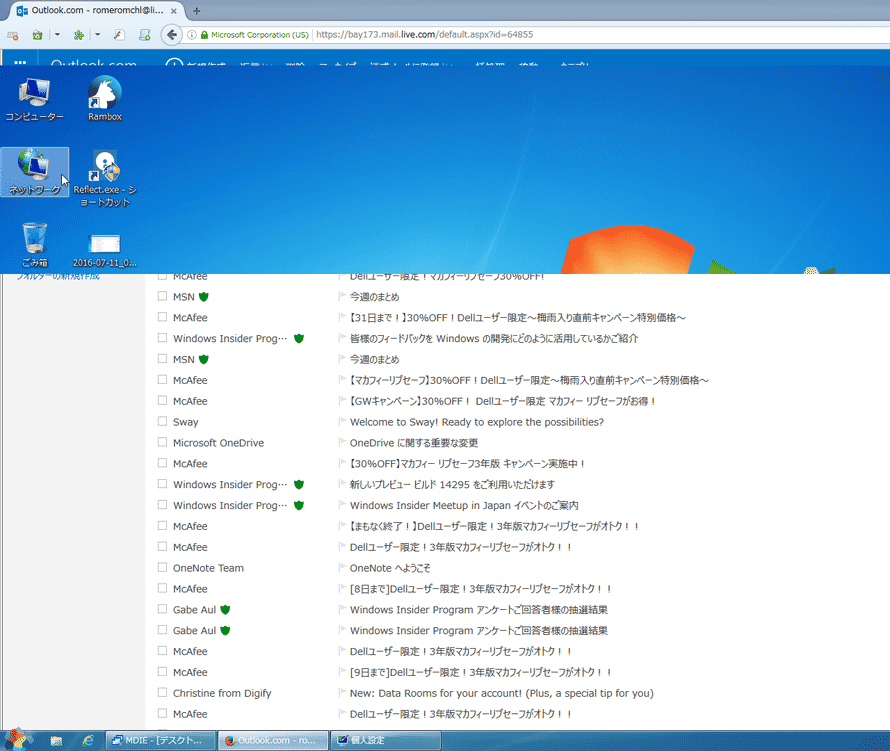Screen dimensions: 890x751
Task: Open the 'Welcome to Sway!' email
Action: (x=477, y=422)
